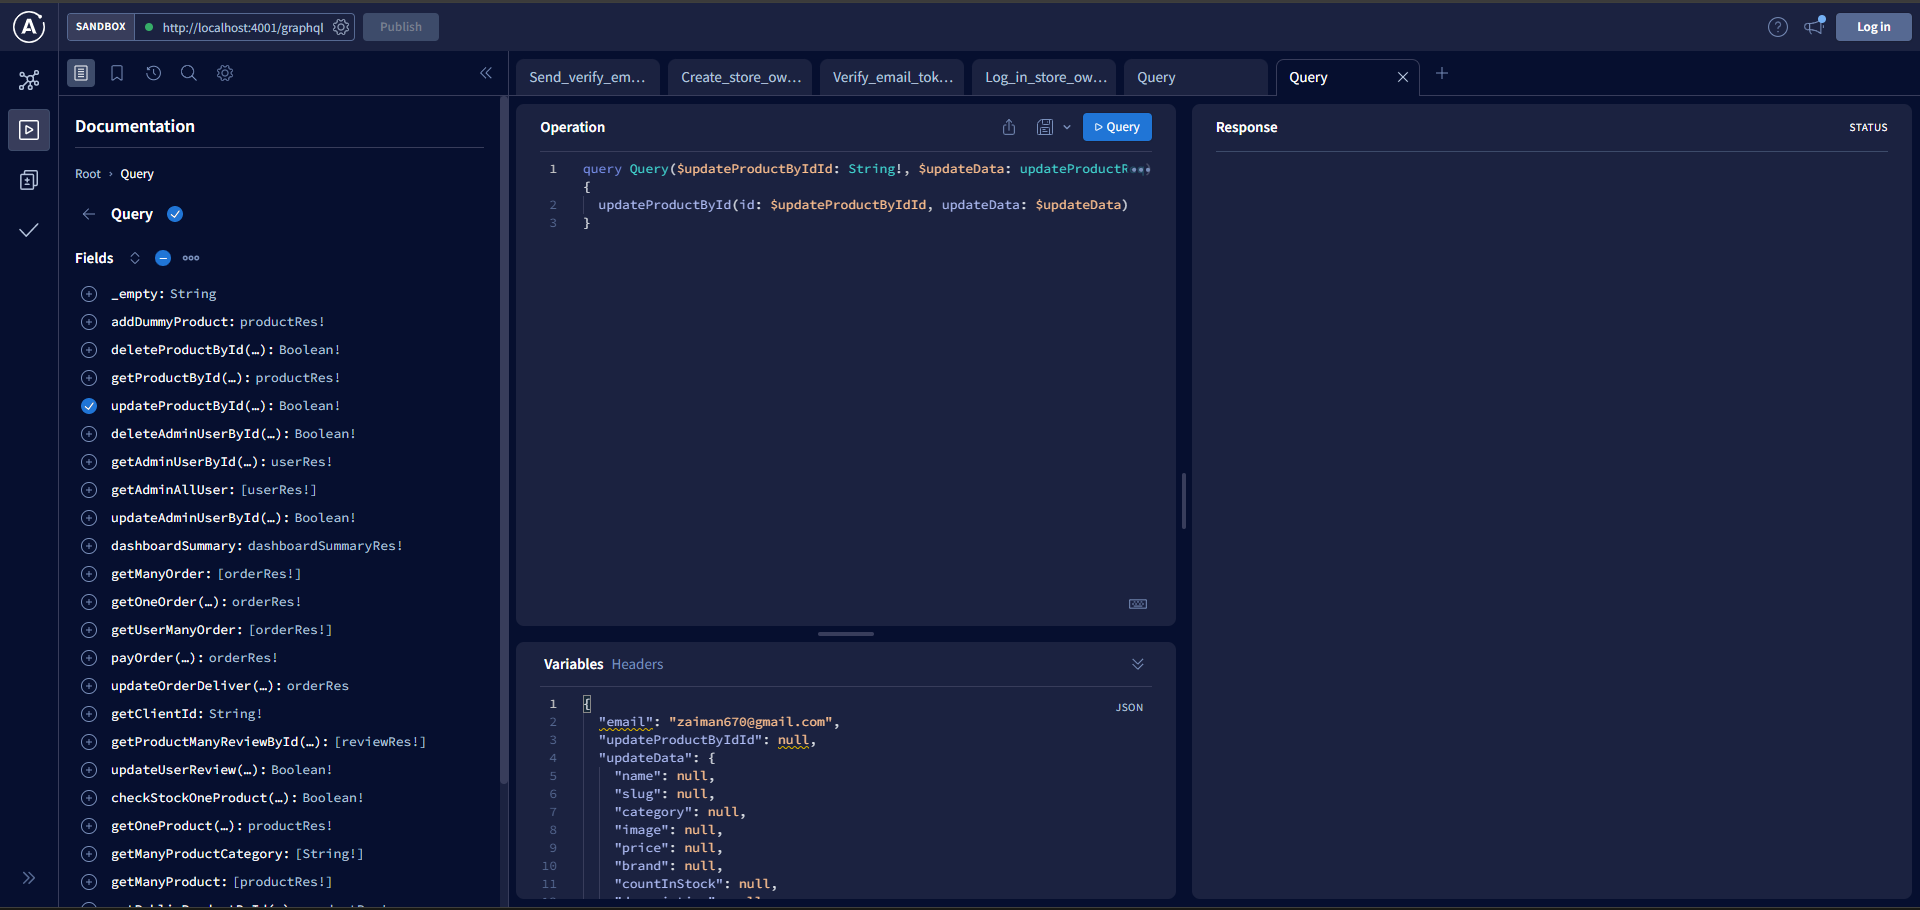
Task: Add addDummyProduct field with its plus circle
Action: coord(88,322)
